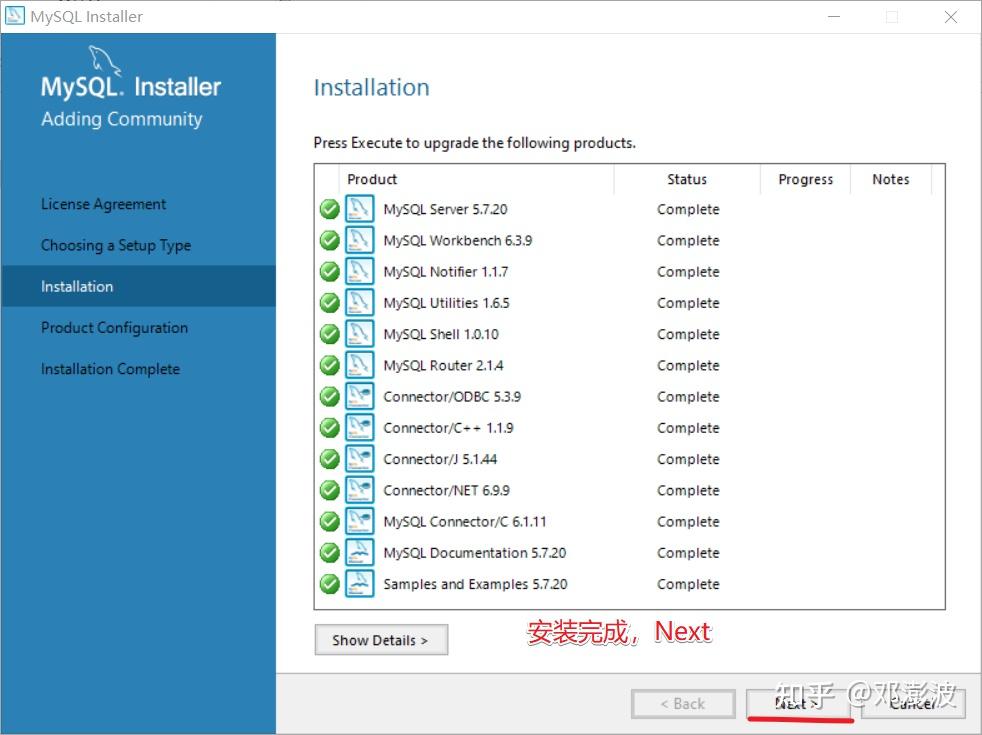This screenshot has height=735, width=982.
Task: Click the Connector/J 5.1.44 product icon
Action: tap(359, 459)
